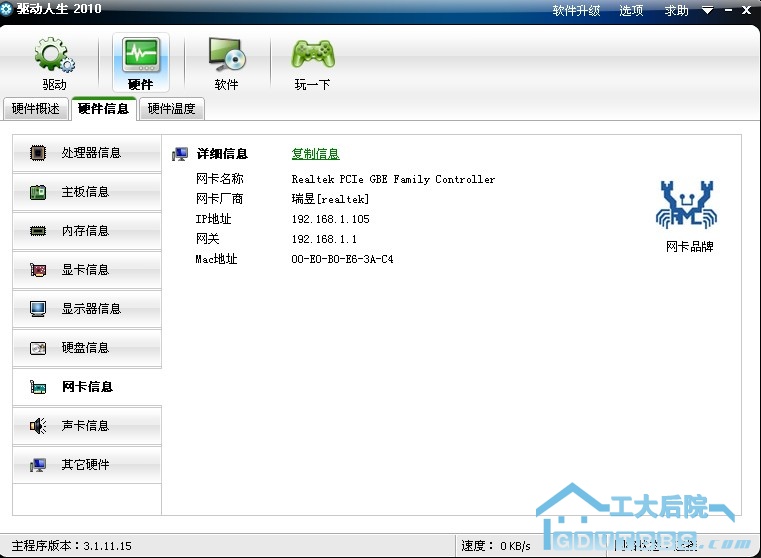The height and width of the screenshot is (558, 761).
Task: Switch to the 硬件温度 tab
Action: 171,109
